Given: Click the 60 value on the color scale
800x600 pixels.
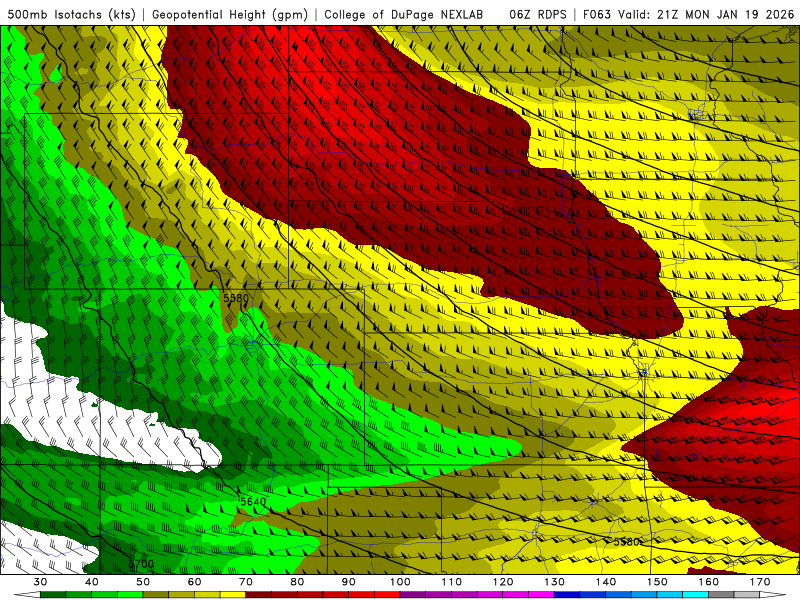Looking at the screenshot, I should [x=194, y=582].
